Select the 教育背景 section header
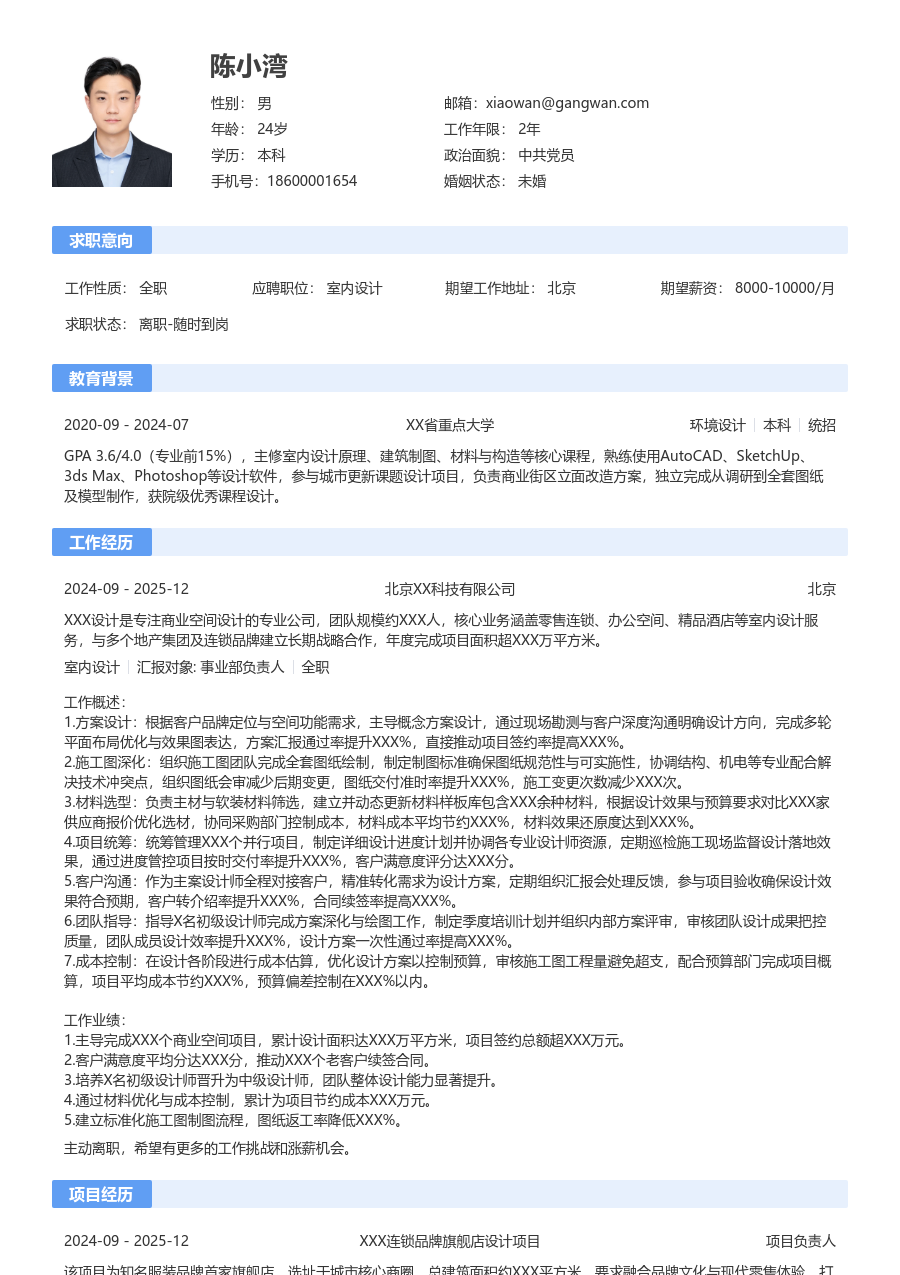The width and height of the screenshot is (900, 1275). [x=101, y=378]
